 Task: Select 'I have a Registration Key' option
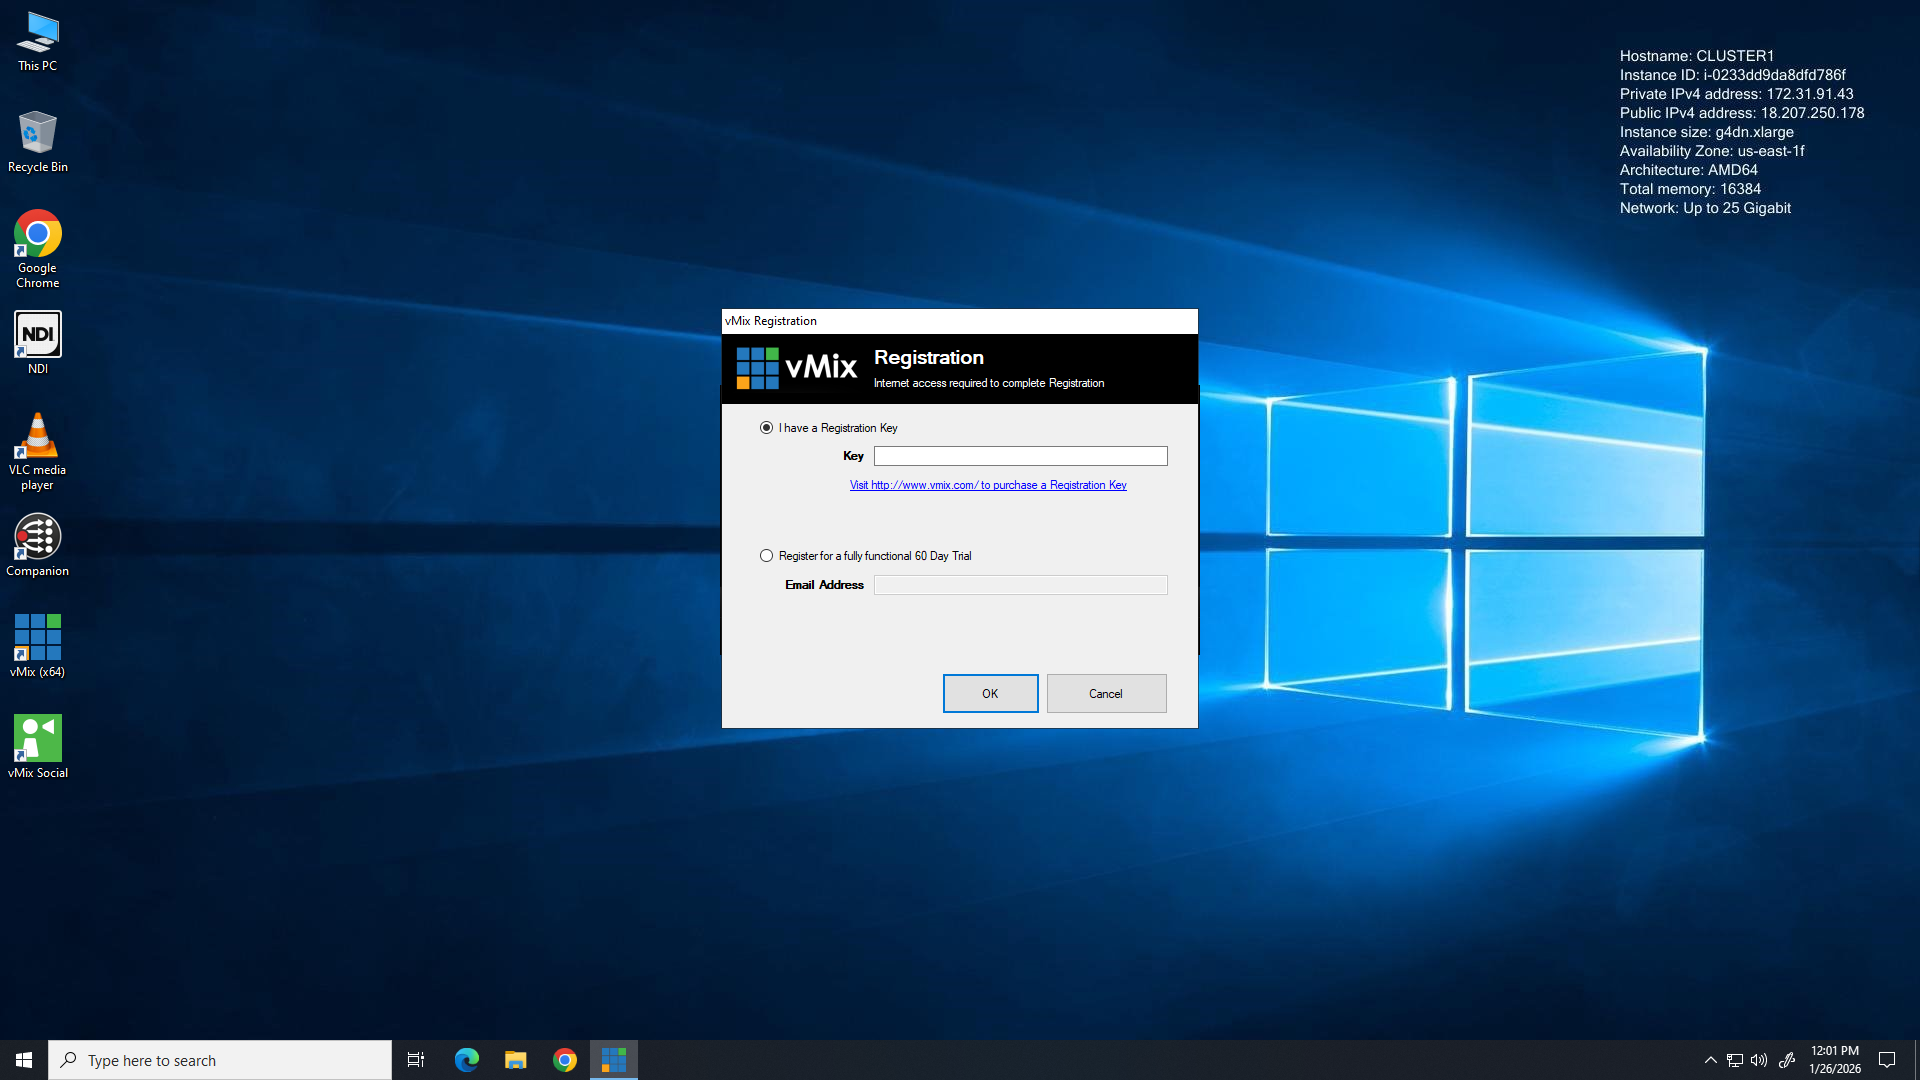[x=828, y=428]
